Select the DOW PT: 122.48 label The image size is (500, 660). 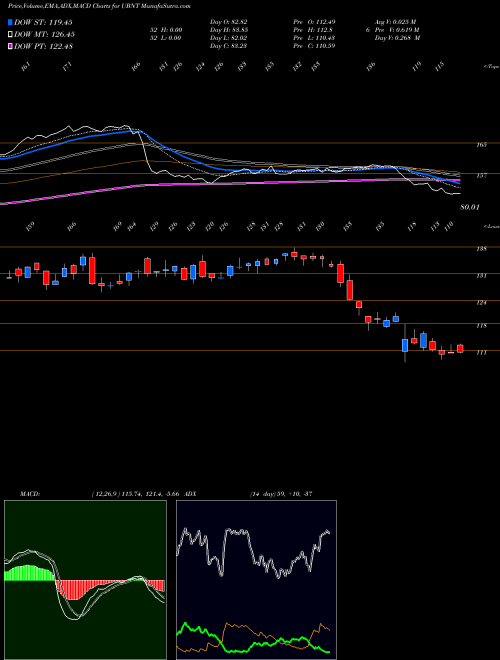[43, 47]
